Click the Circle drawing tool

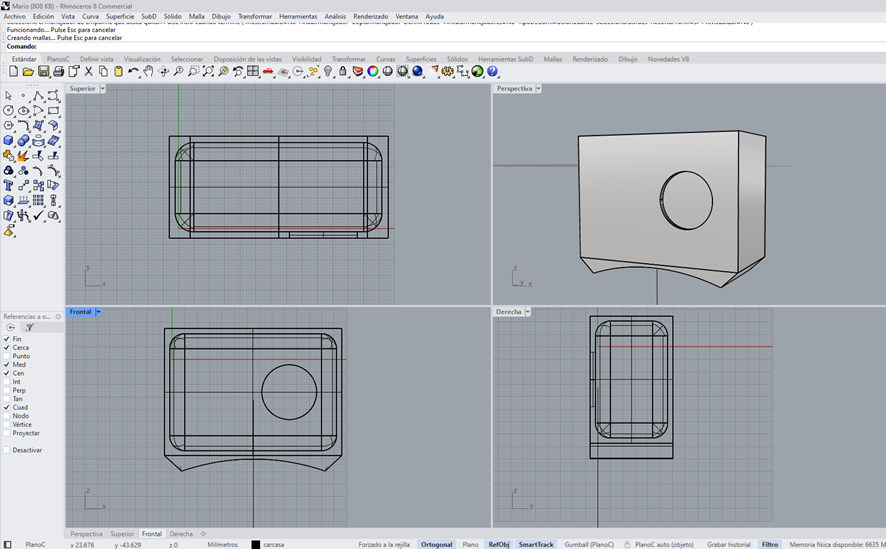[x=8, y=111]
